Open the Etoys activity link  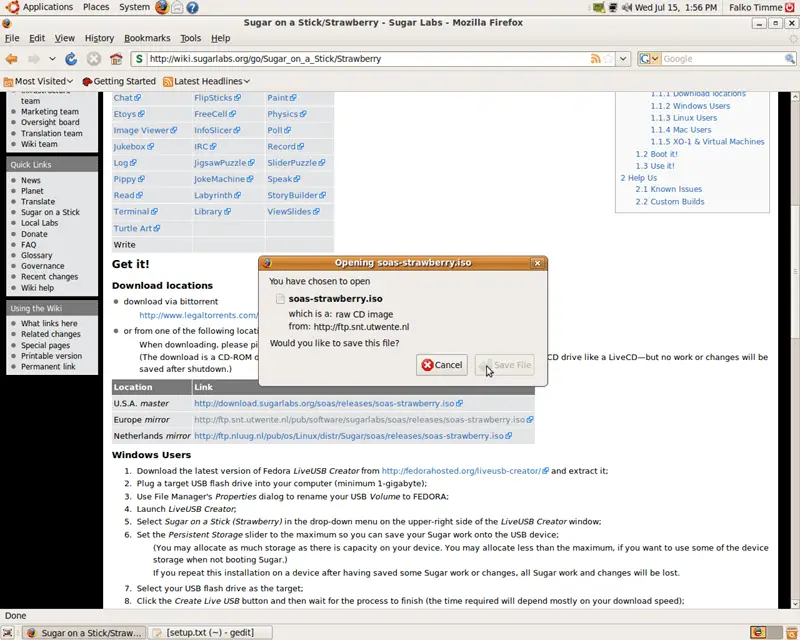129,114
